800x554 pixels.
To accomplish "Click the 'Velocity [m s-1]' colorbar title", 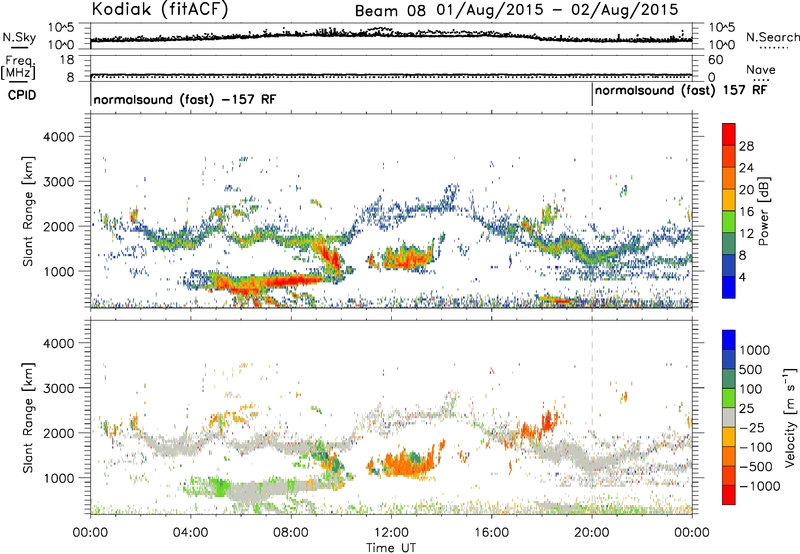I will pos(790,417).
